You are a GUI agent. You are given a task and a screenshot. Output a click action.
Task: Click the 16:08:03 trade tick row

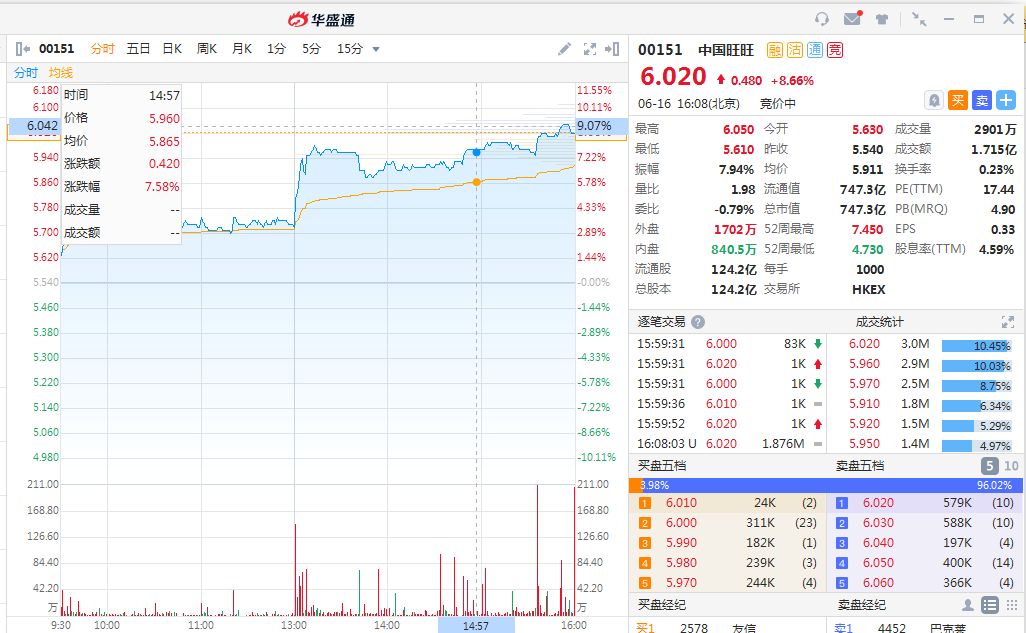729,444
